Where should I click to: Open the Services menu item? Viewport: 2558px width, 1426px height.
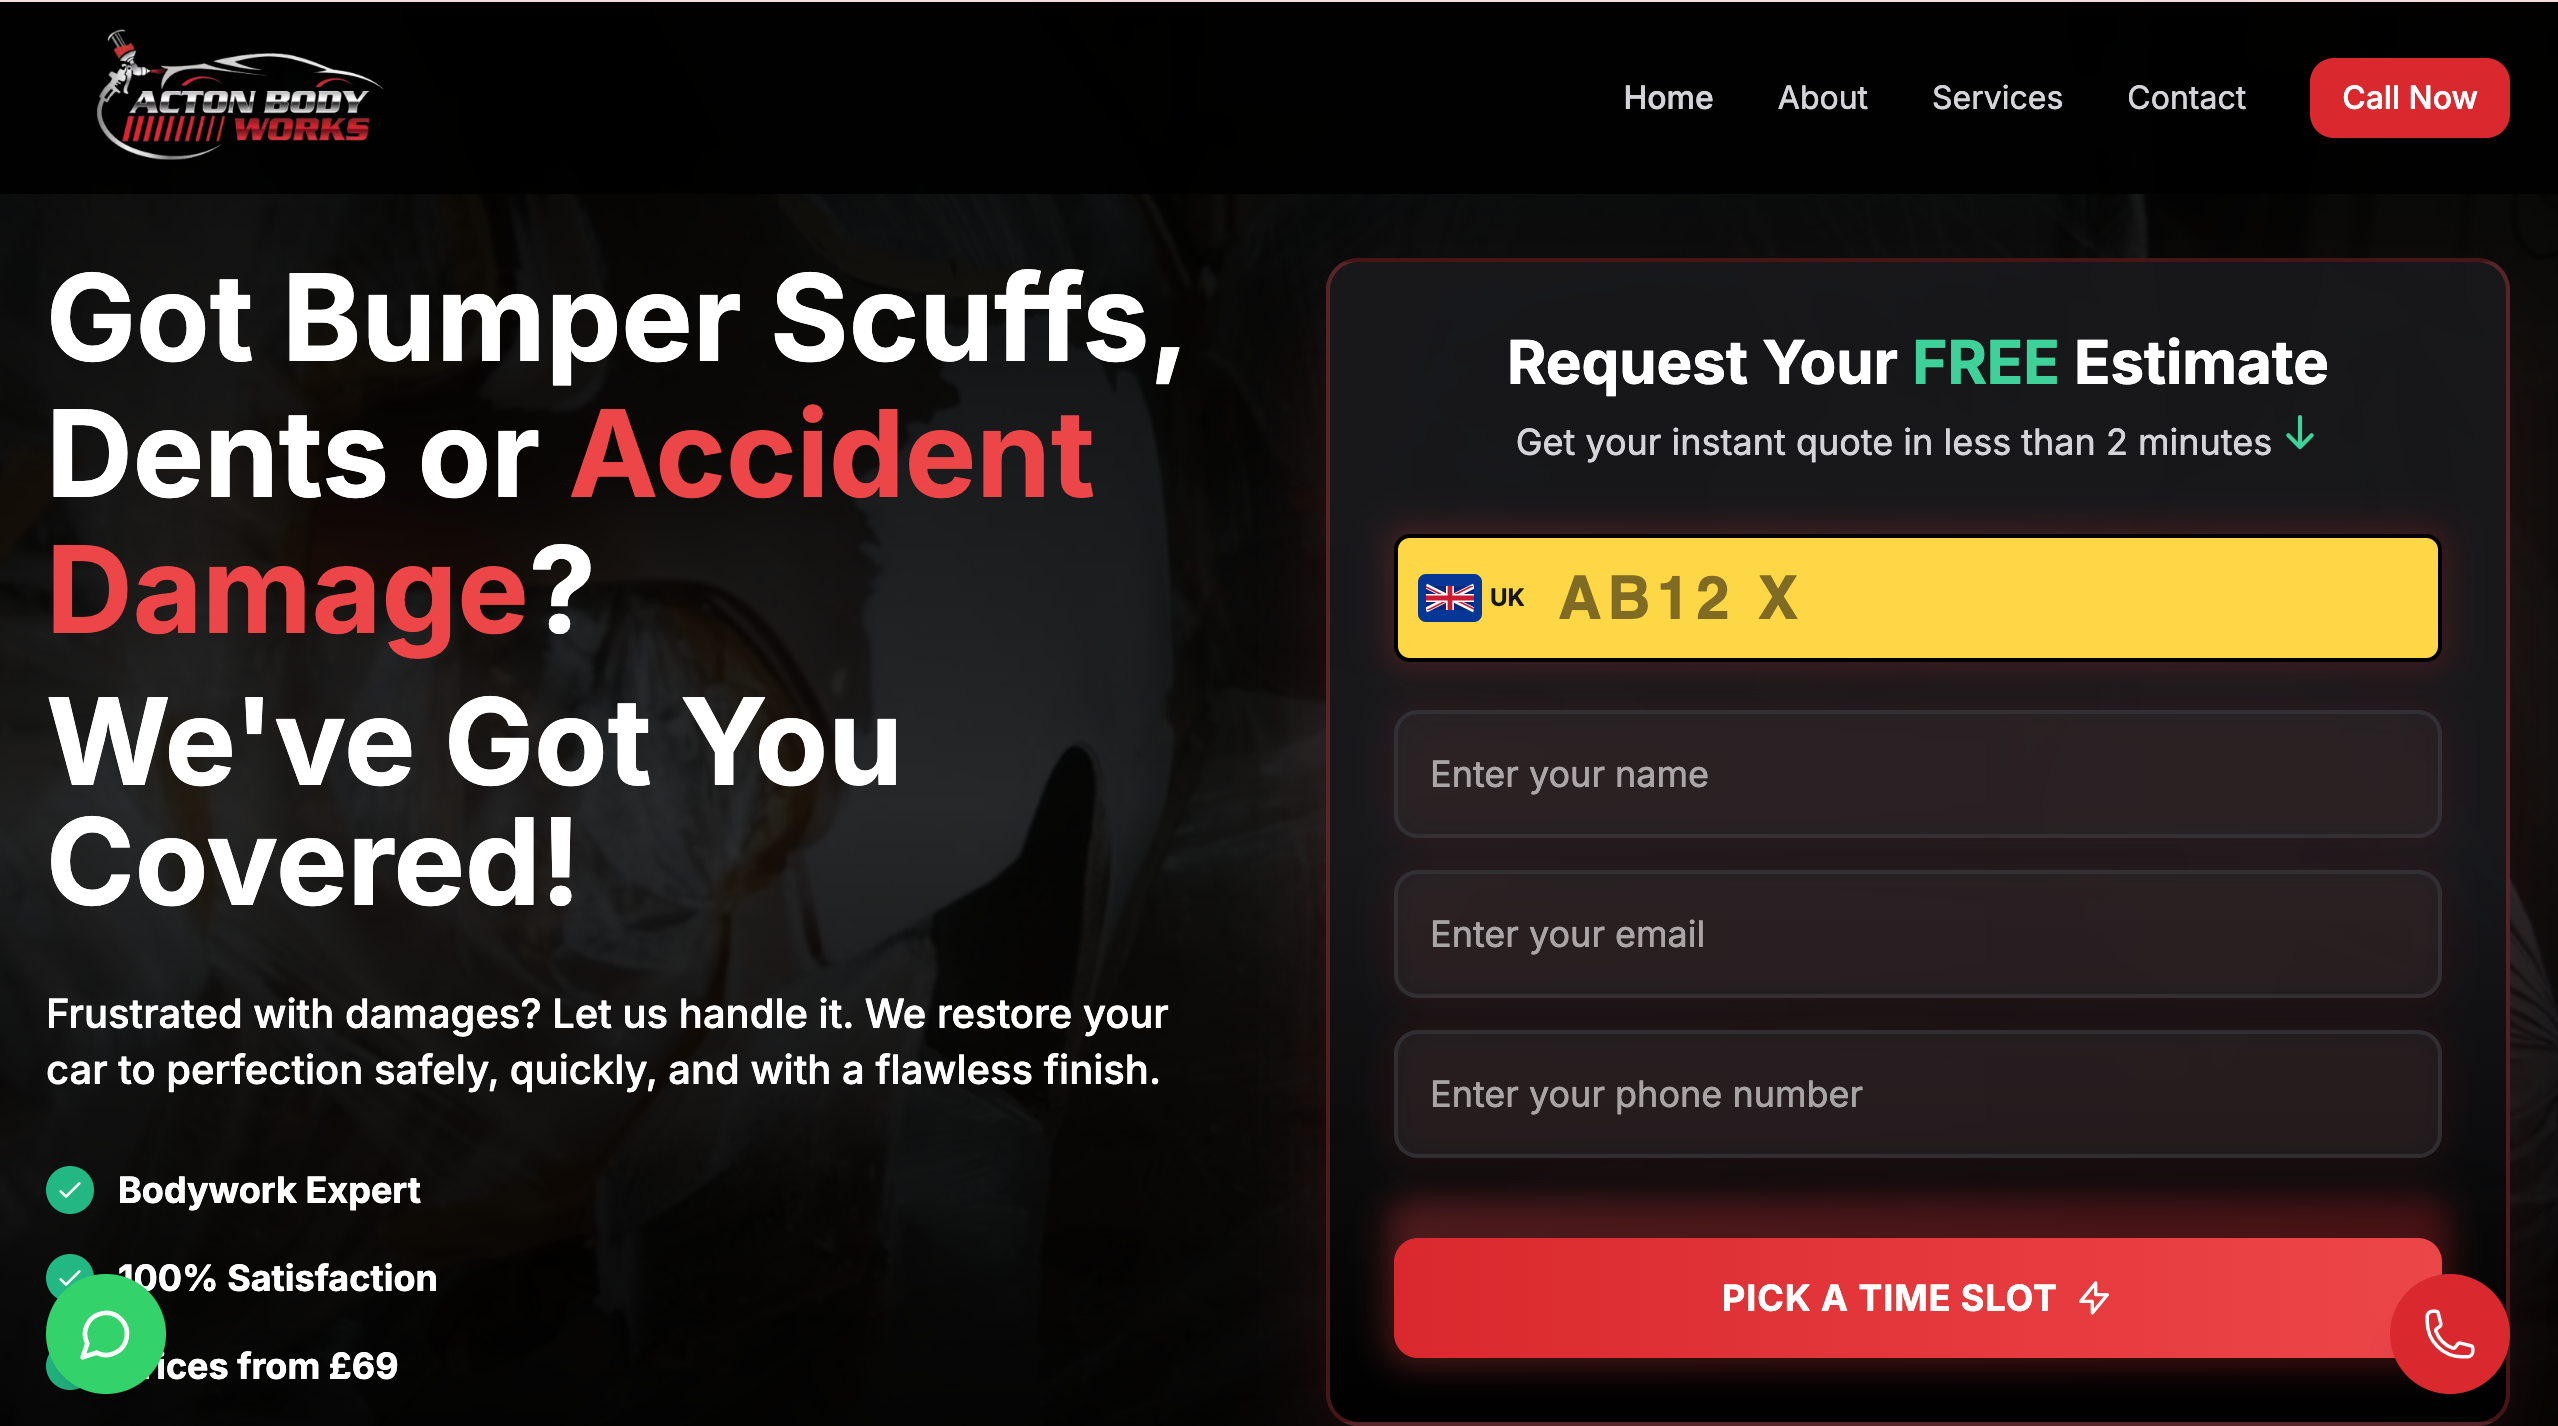pyautogui.click(x=1997, y=98)
